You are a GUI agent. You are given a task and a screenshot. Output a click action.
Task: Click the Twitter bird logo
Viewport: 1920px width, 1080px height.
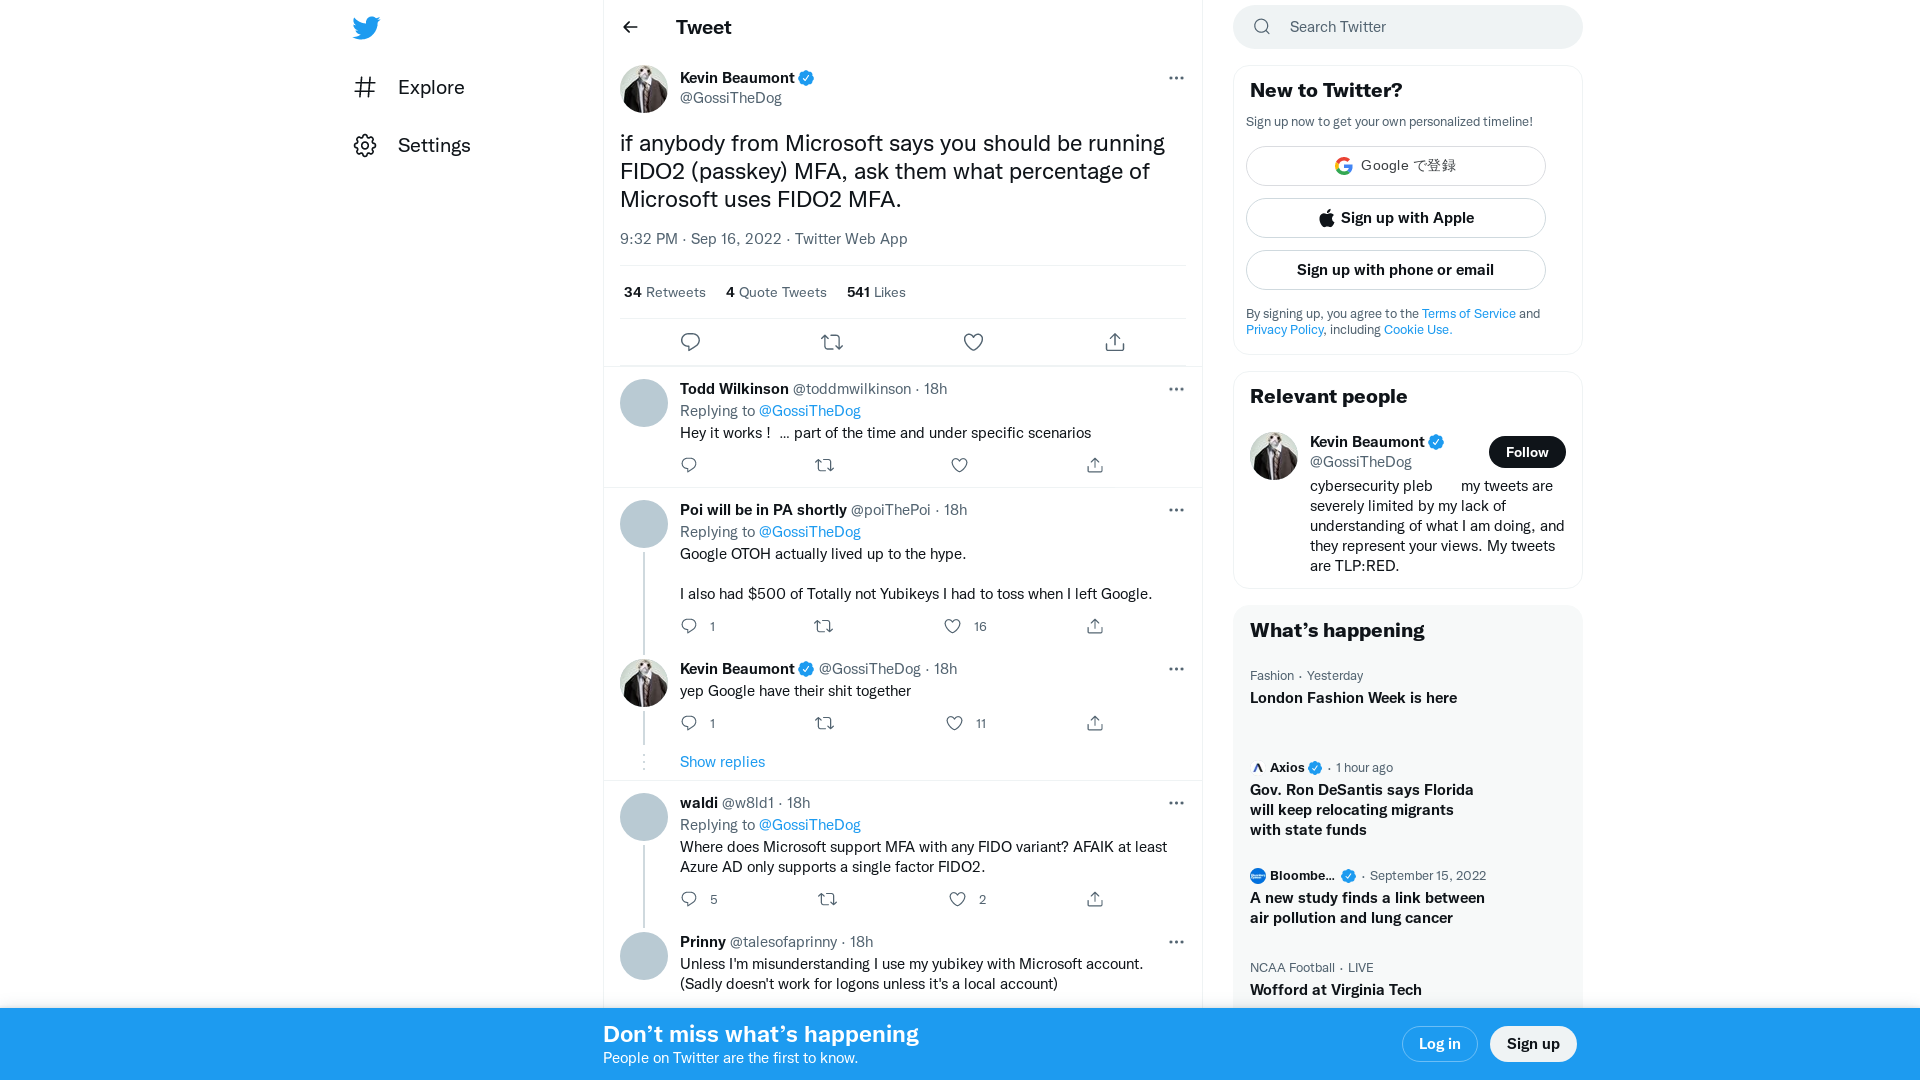(366, 27)
